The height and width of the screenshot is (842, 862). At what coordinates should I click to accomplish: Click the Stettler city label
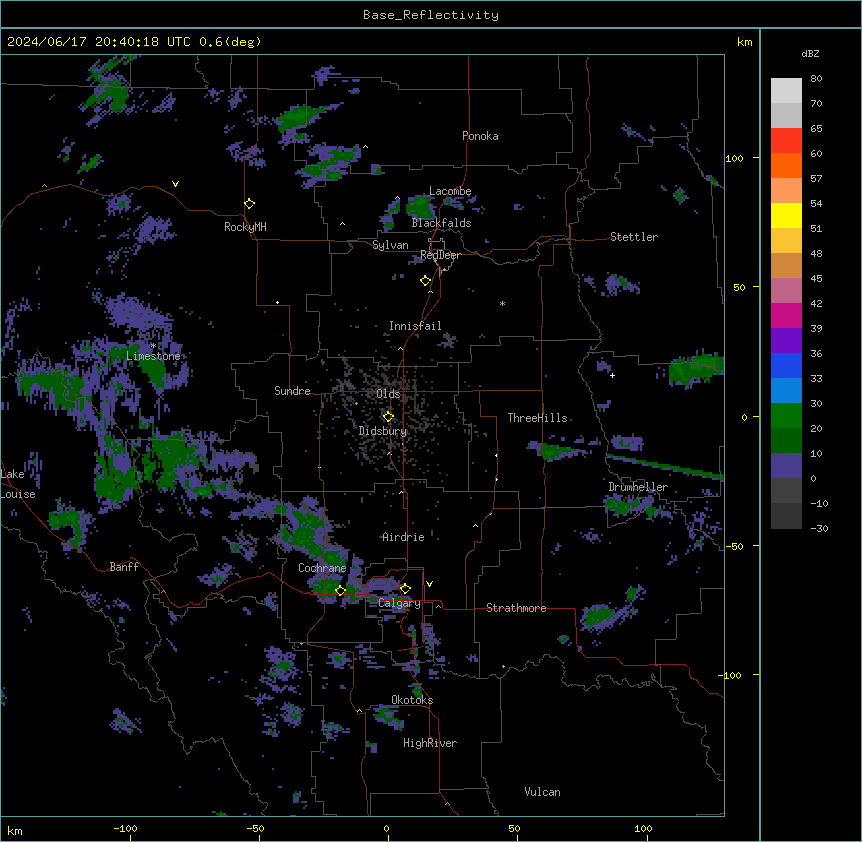pos(634,237)
